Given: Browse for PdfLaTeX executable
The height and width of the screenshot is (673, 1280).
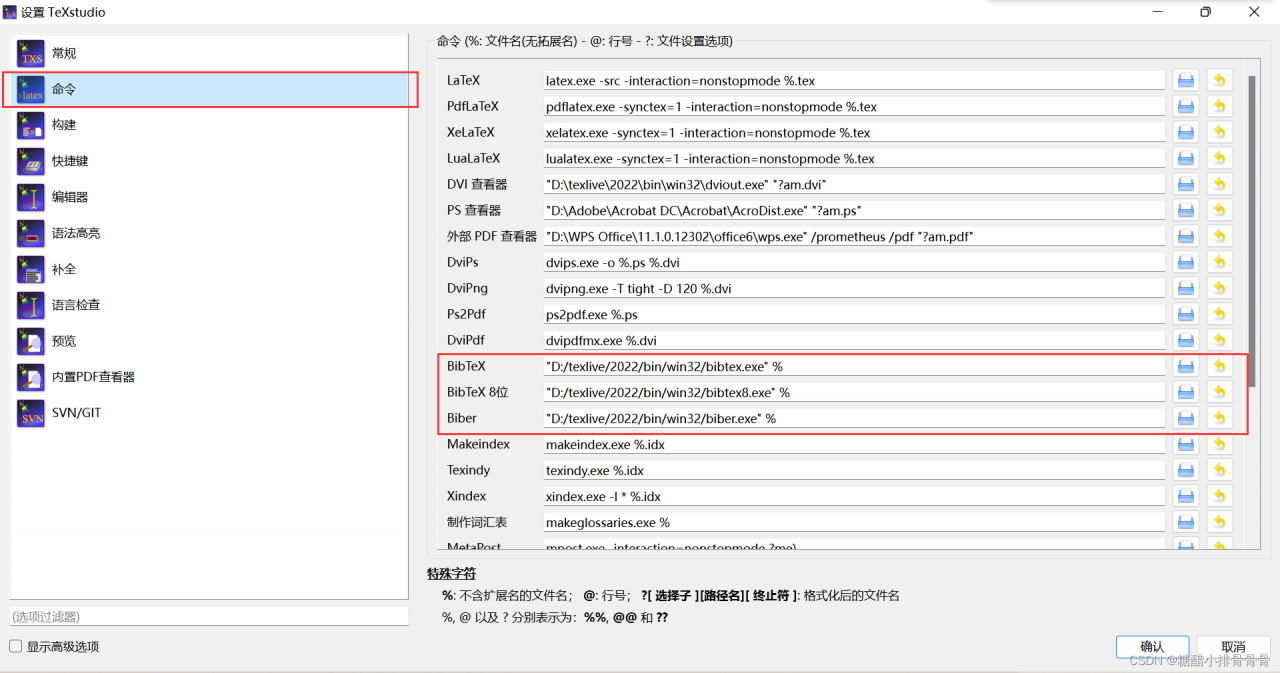Looking at the screenshot, I should [1186, 106].
